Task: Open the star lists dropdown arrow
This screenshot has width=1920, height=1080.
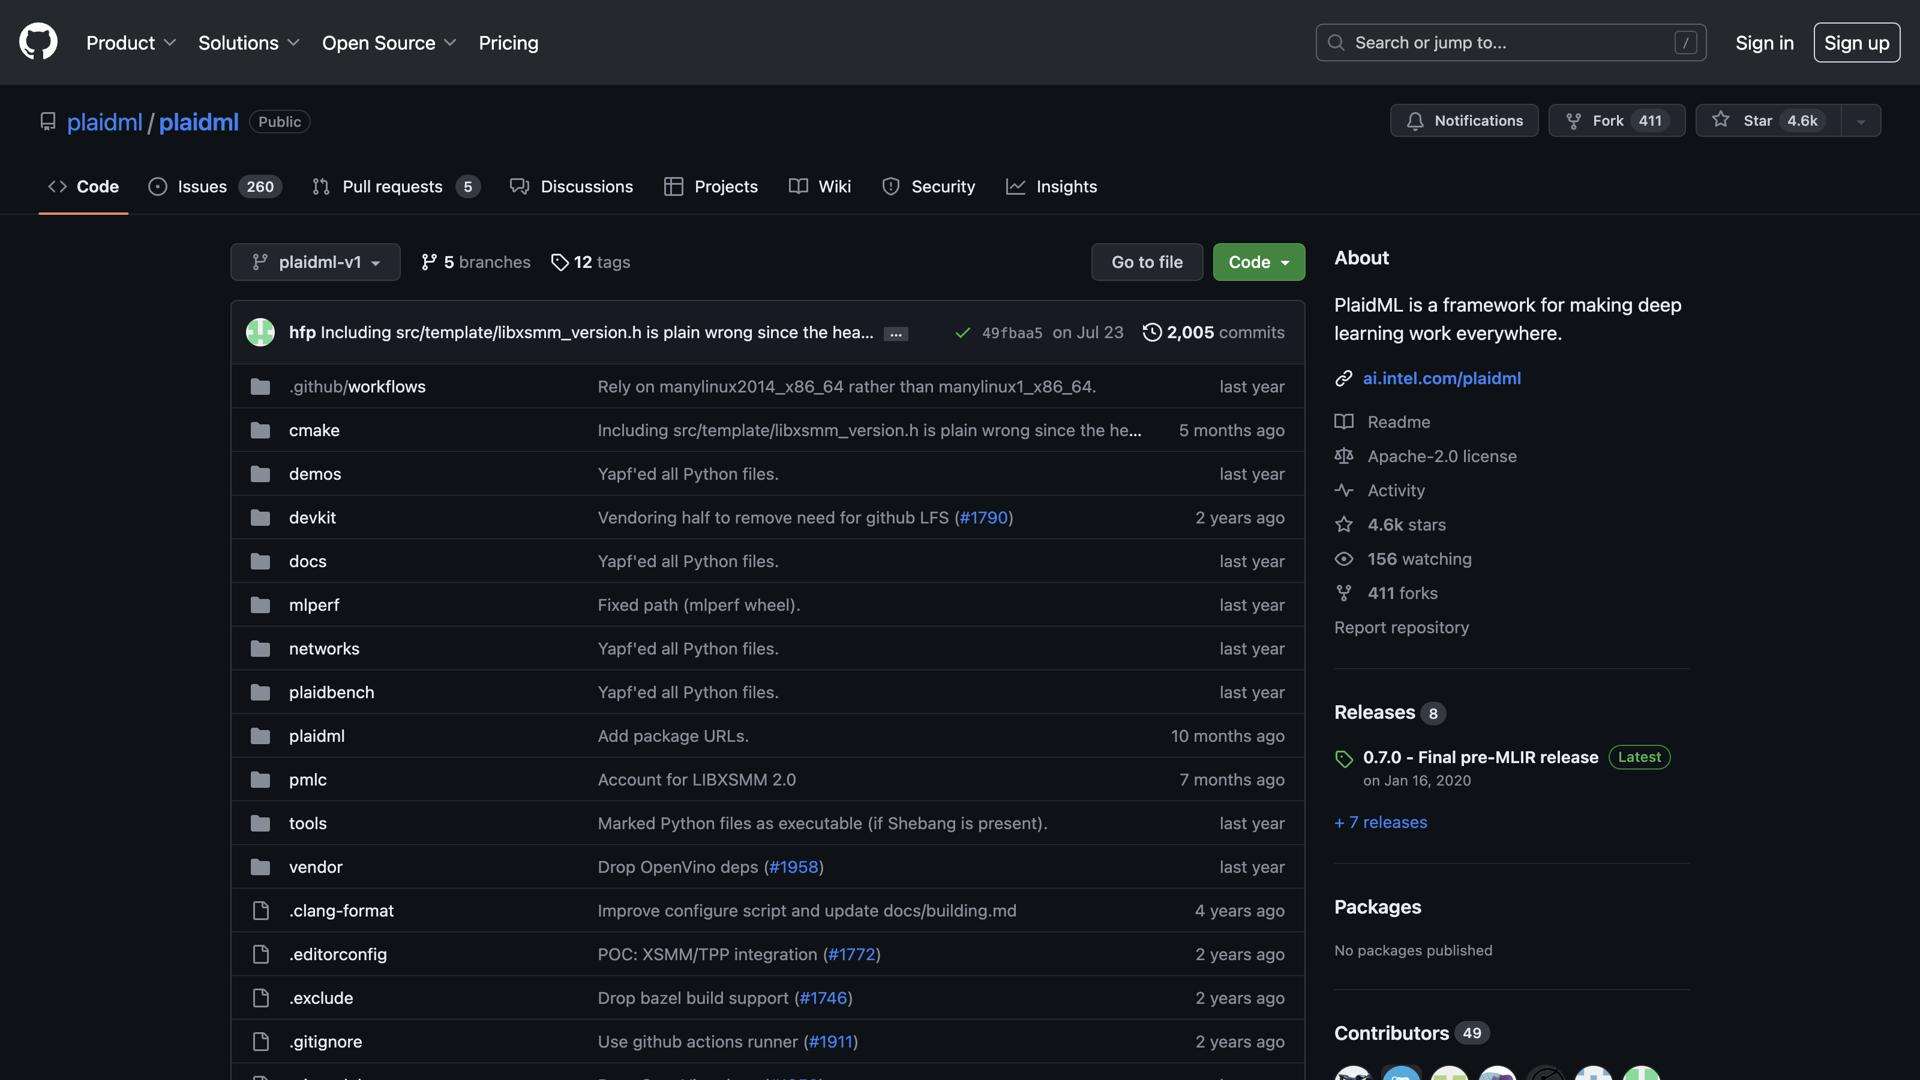Action: click(1861, 121)
